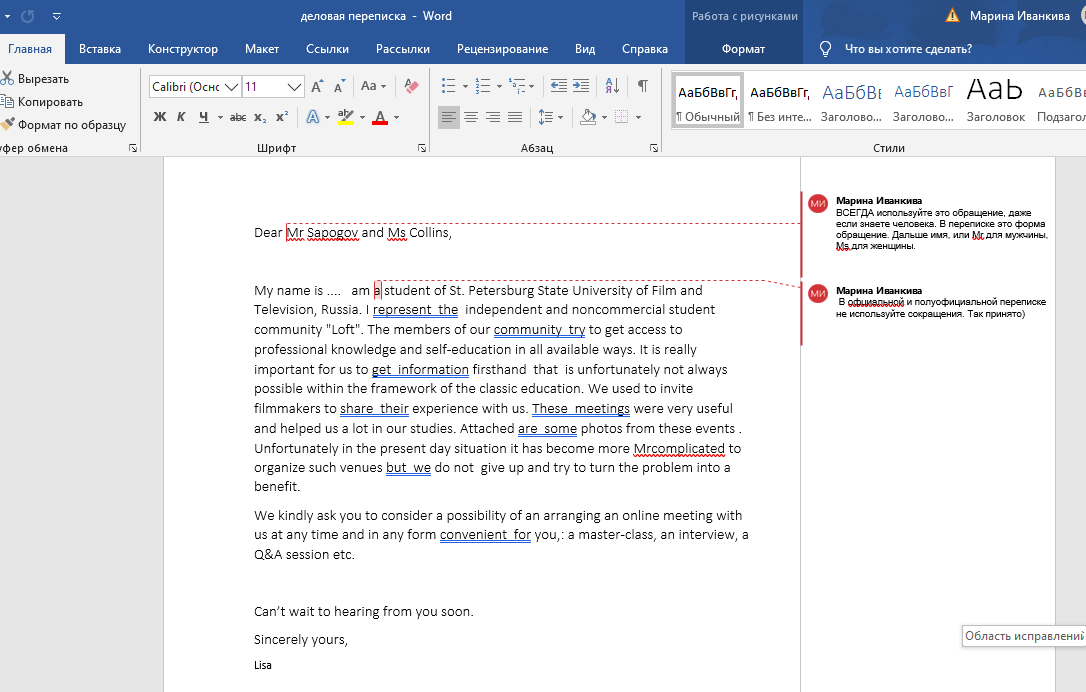Click the 'Что вы хотите сделать?' search box
The height and width of the screenshot is (692, 1086).
(908, 49)
